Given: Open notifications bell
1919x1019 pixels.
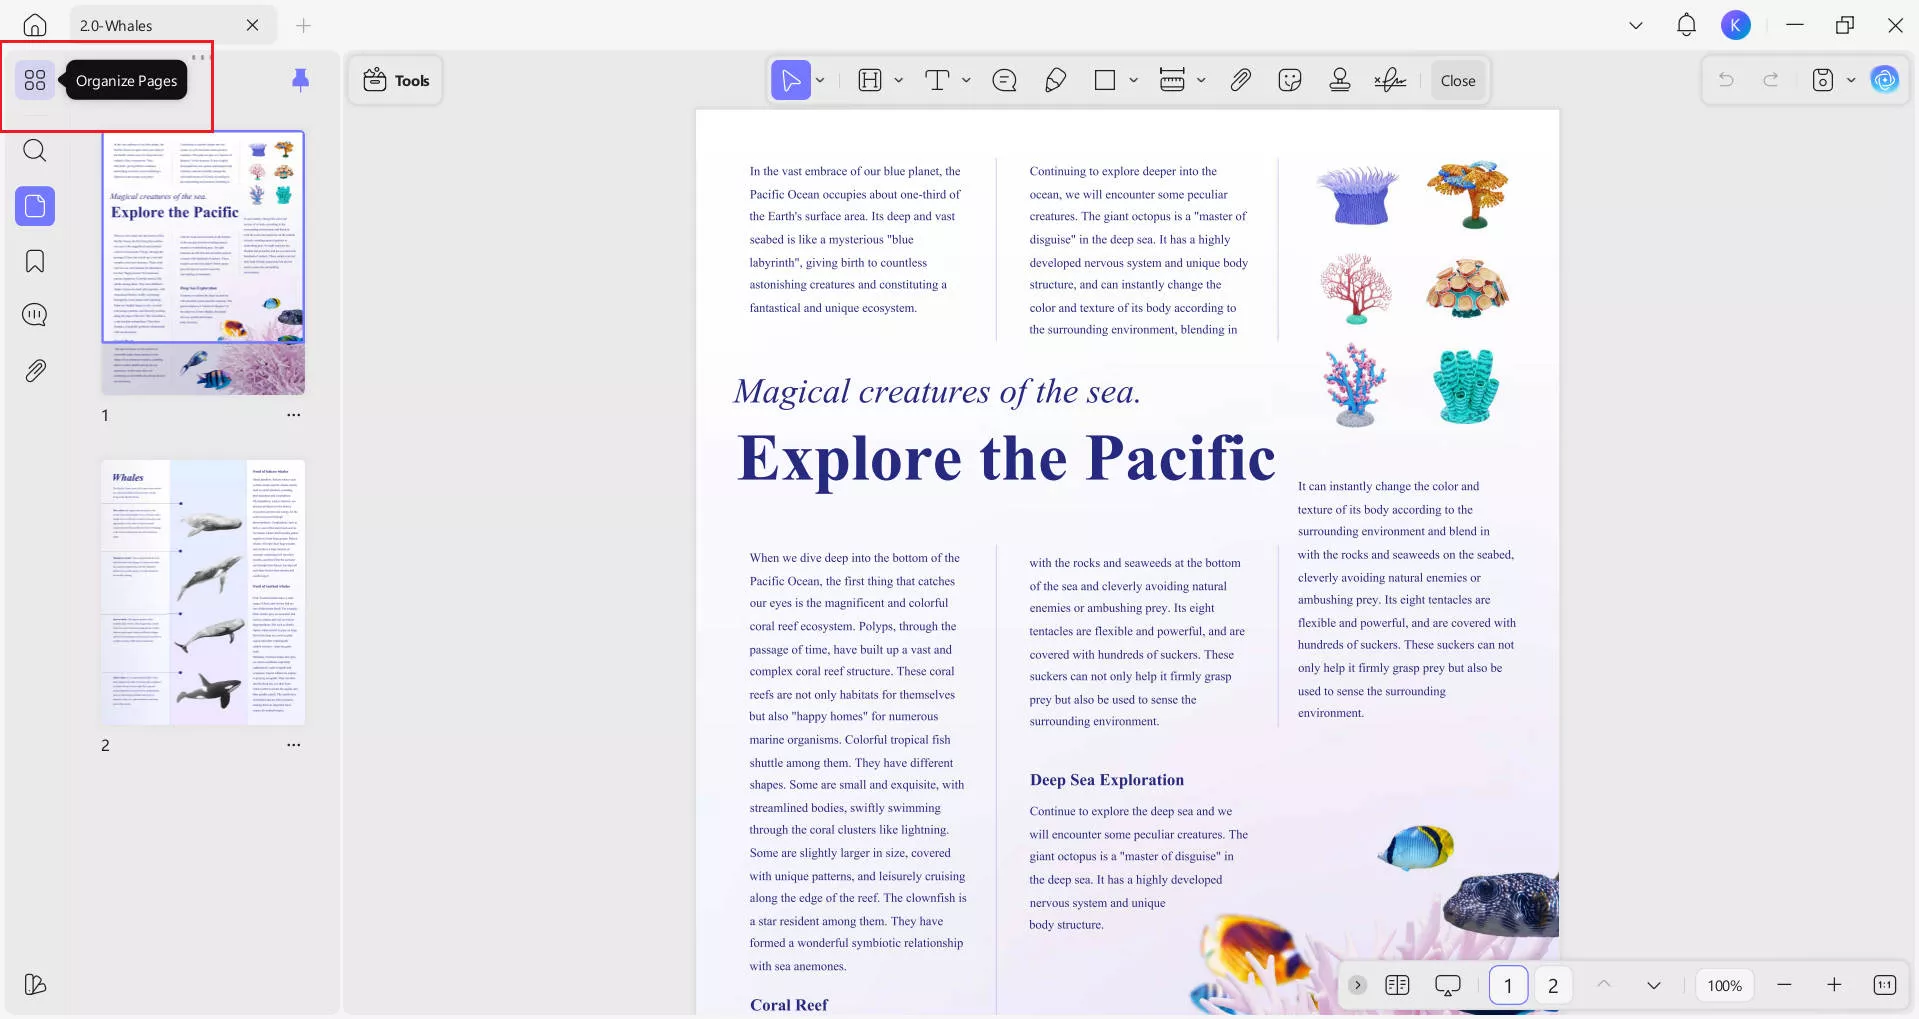Looking at the screenshot, I should click(1686, 25).
